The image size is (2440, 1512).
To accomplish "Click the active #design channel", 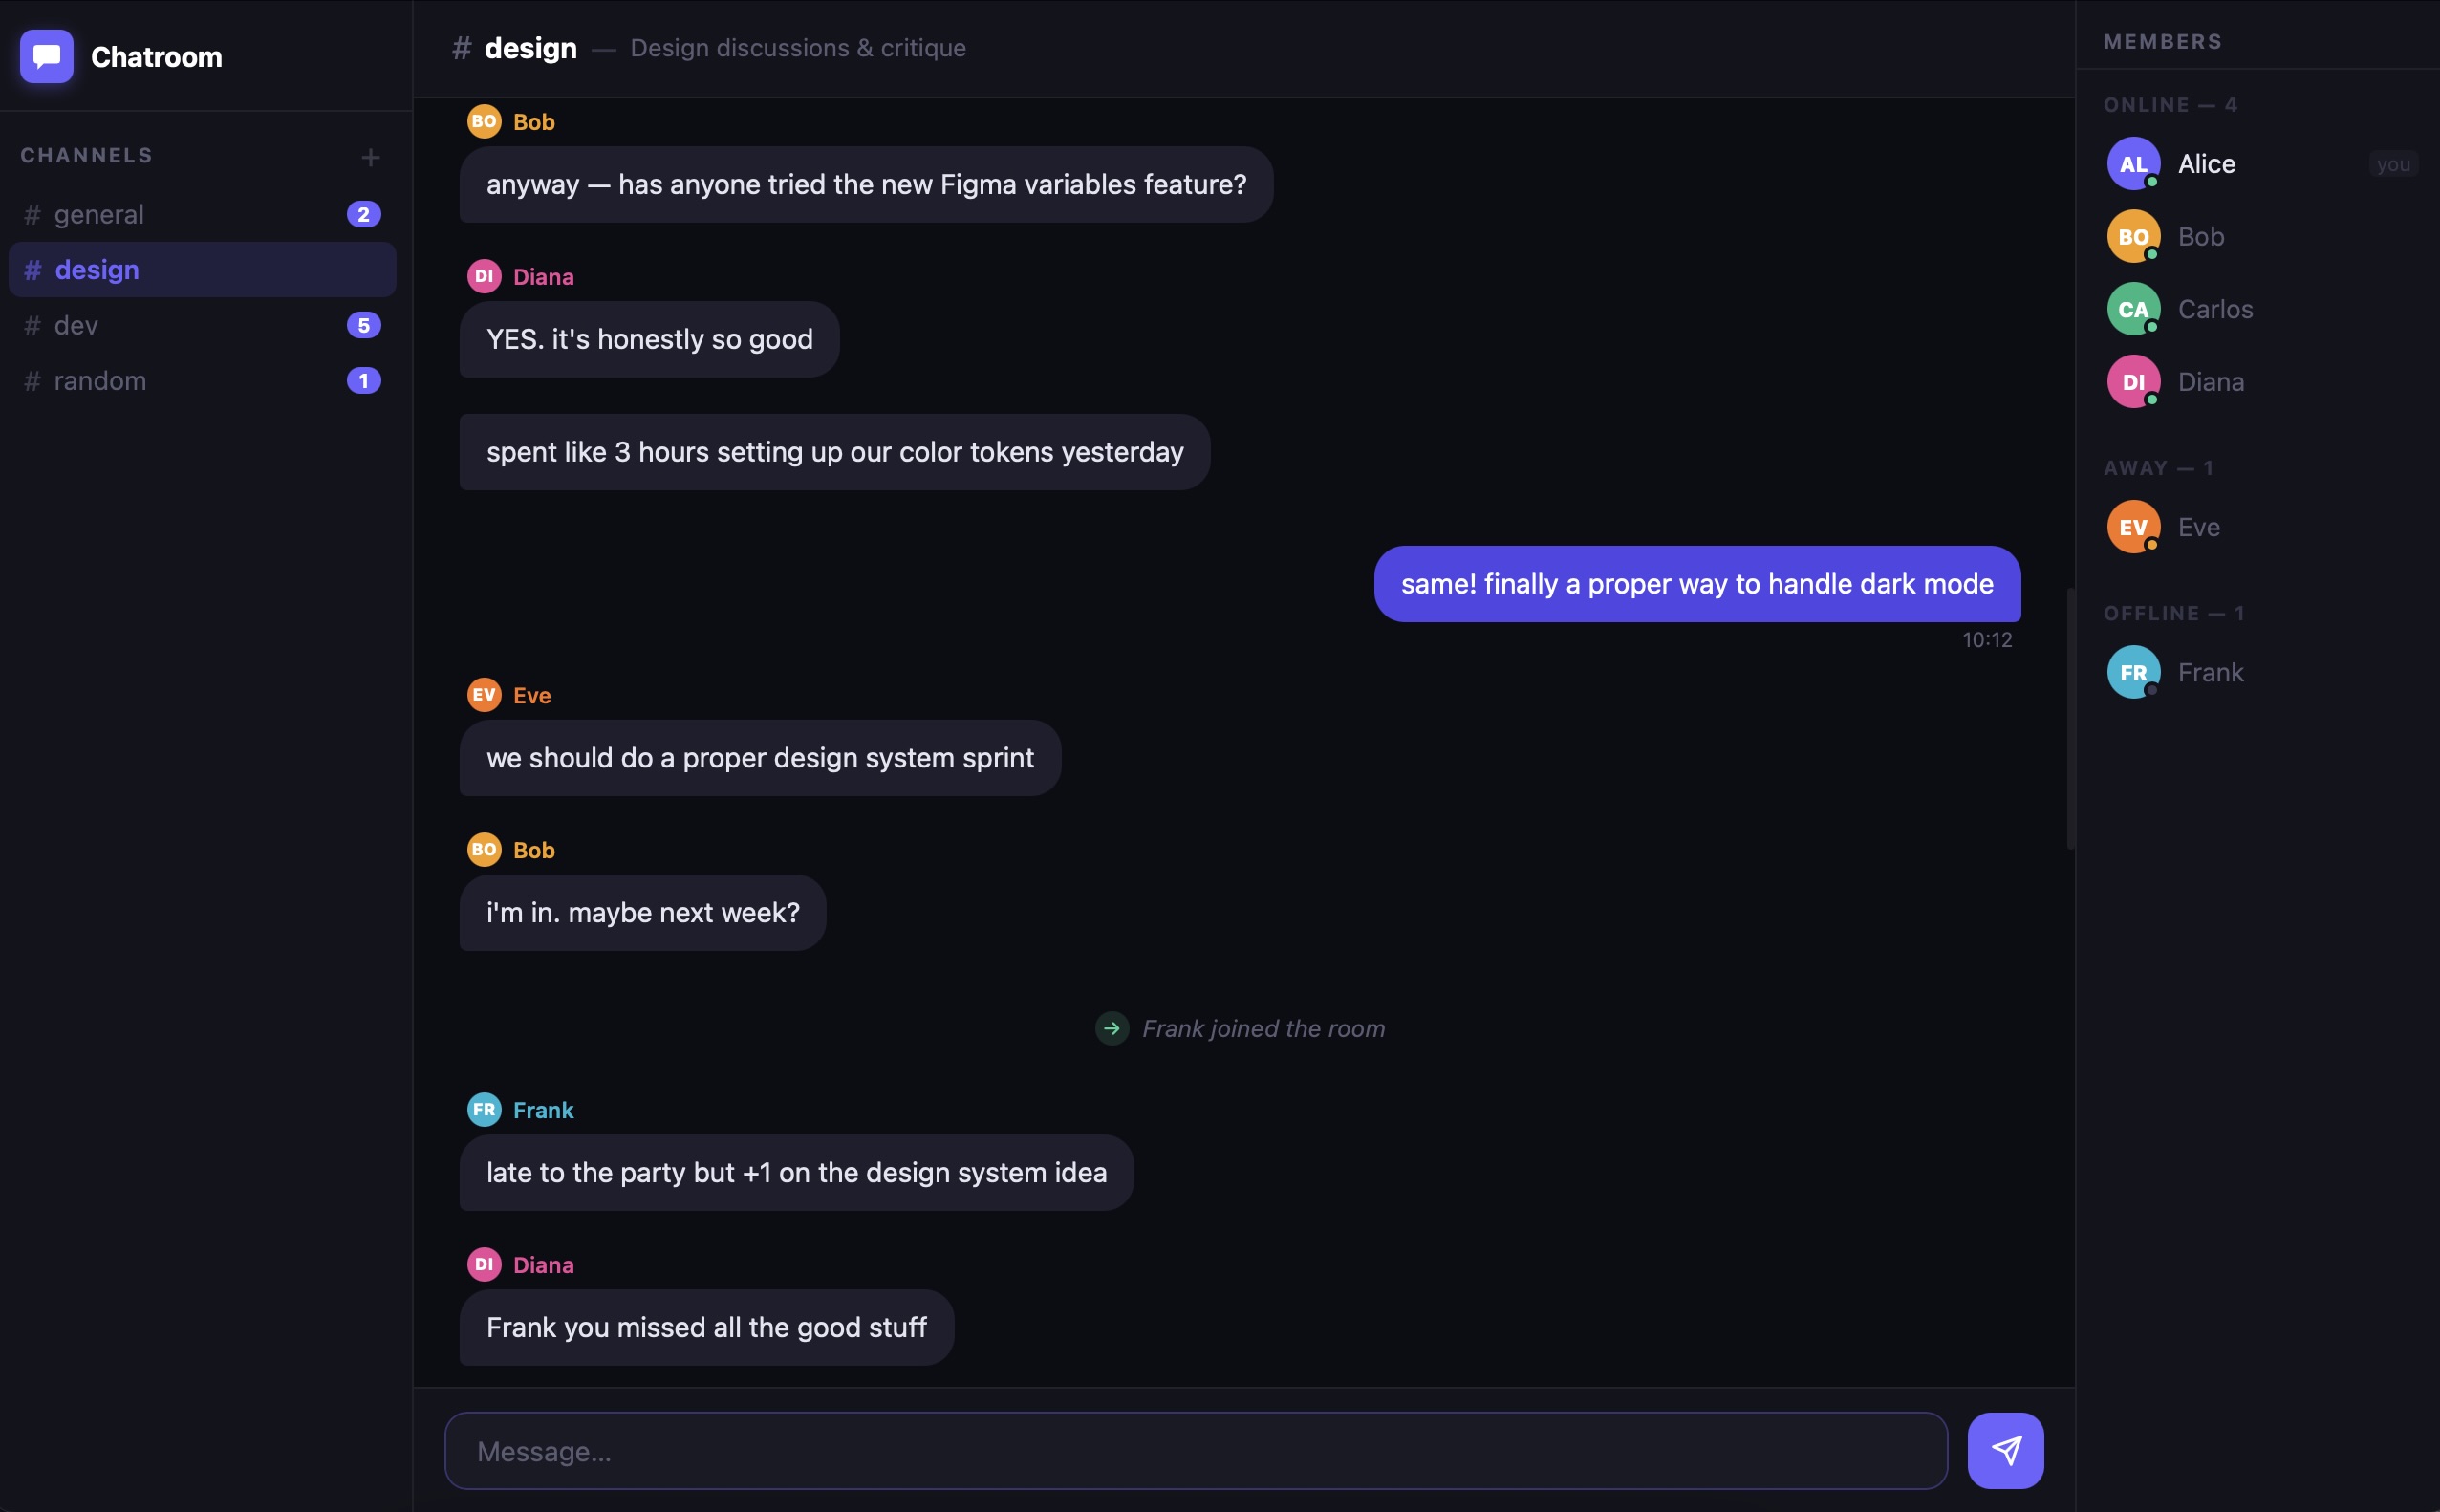I will pyautogui.click(x=95, y=269).
